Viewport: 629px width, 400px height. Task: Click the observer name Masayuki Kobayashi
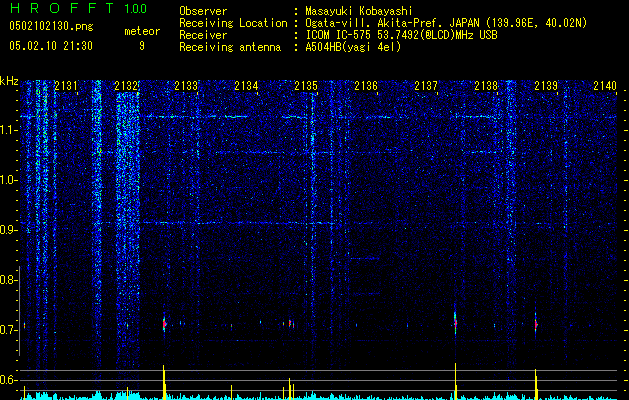(x=359, y=11)
